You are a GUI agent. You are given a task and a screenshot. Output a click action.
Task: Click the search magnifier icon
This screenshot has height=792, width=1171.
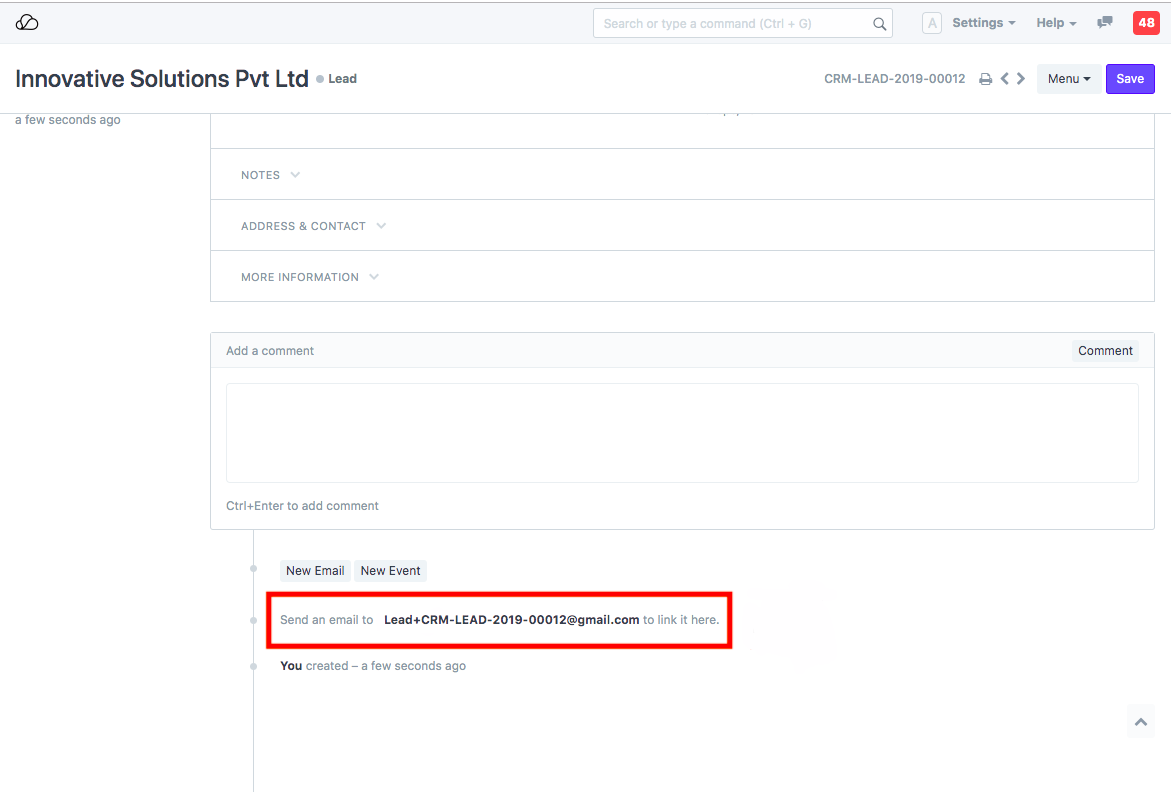(x=880, y=24)
